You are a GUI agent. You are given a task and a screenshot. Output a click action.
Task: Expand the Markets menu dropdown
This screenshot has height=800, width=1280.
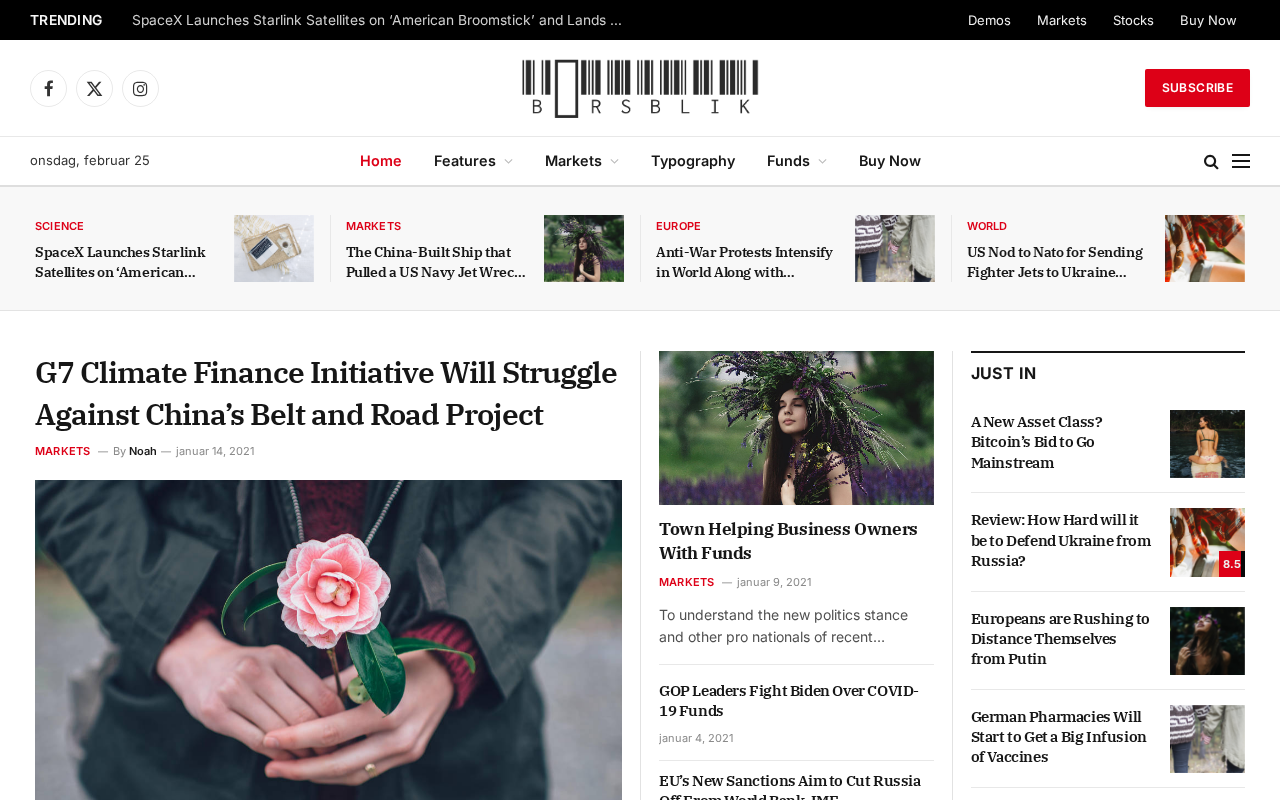point(582,161)
